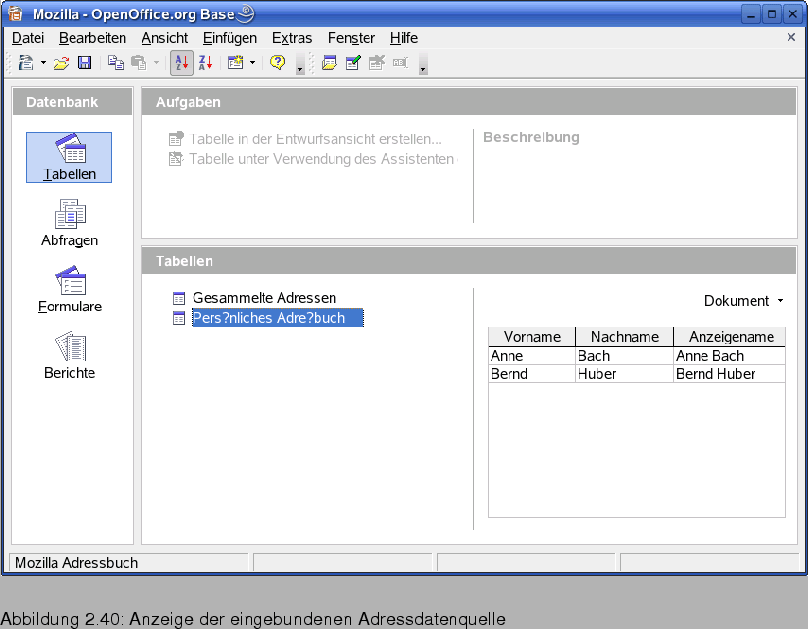Click the Save floppy disk icon
The height and width of the screenshot is (629, 808).
pos(84,63)
